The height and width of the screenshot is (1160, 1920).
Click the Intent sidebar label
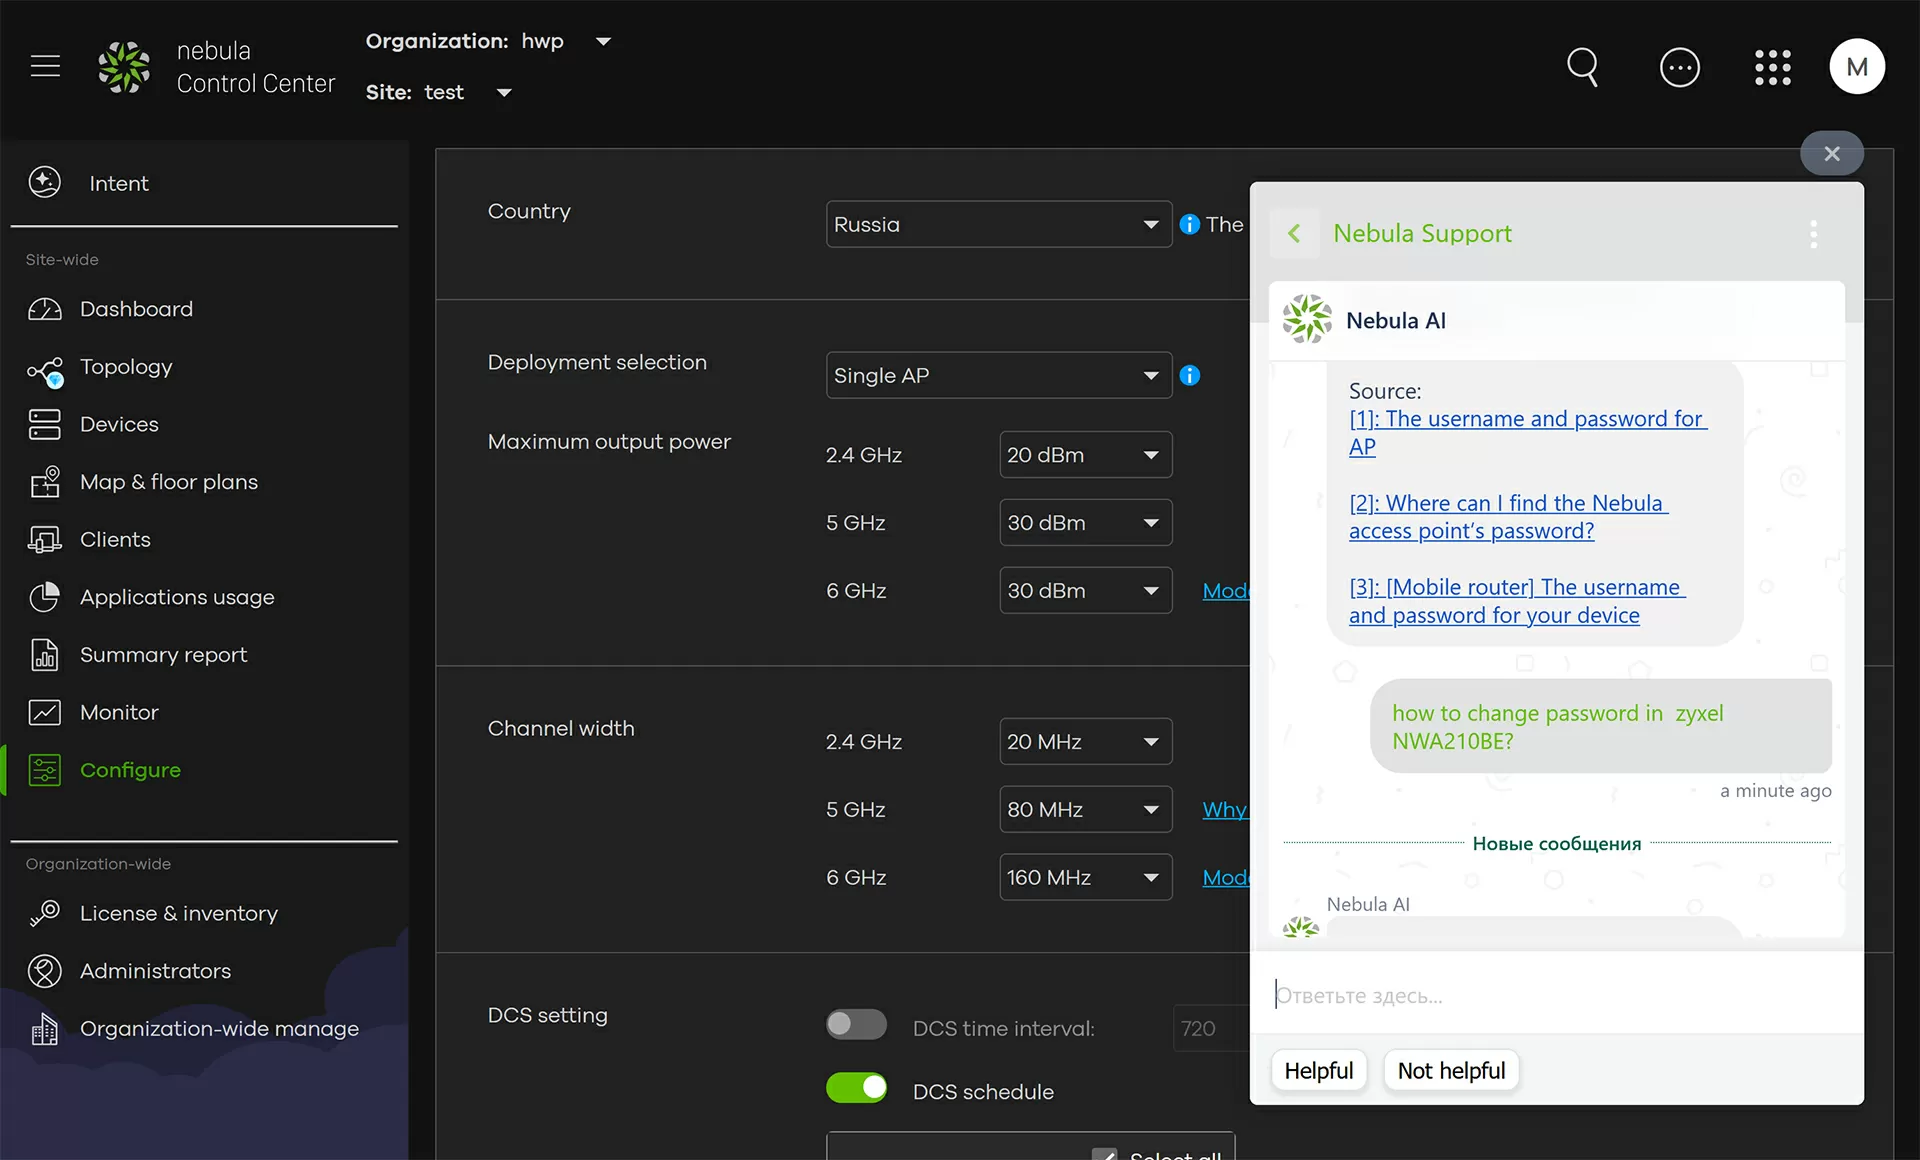(x=119, y=183)
